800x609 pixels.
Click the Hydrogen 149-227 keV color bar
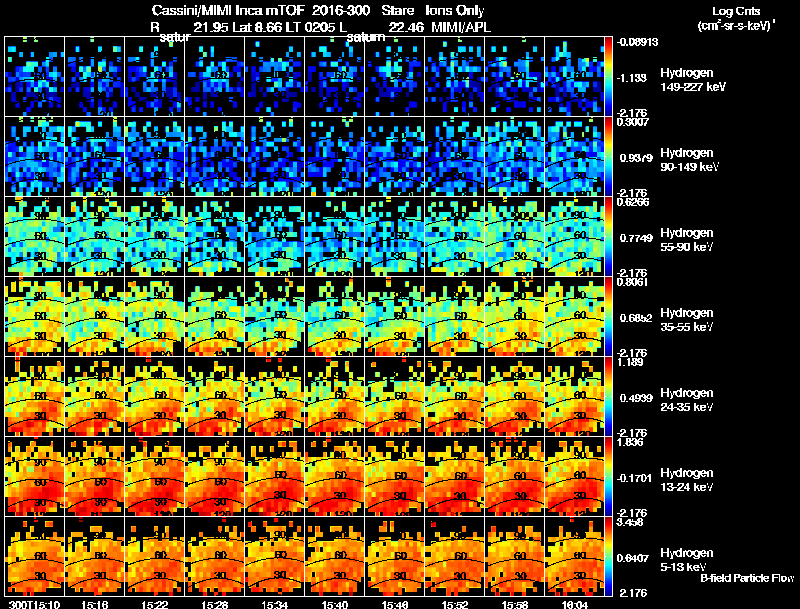coord(609,77)
